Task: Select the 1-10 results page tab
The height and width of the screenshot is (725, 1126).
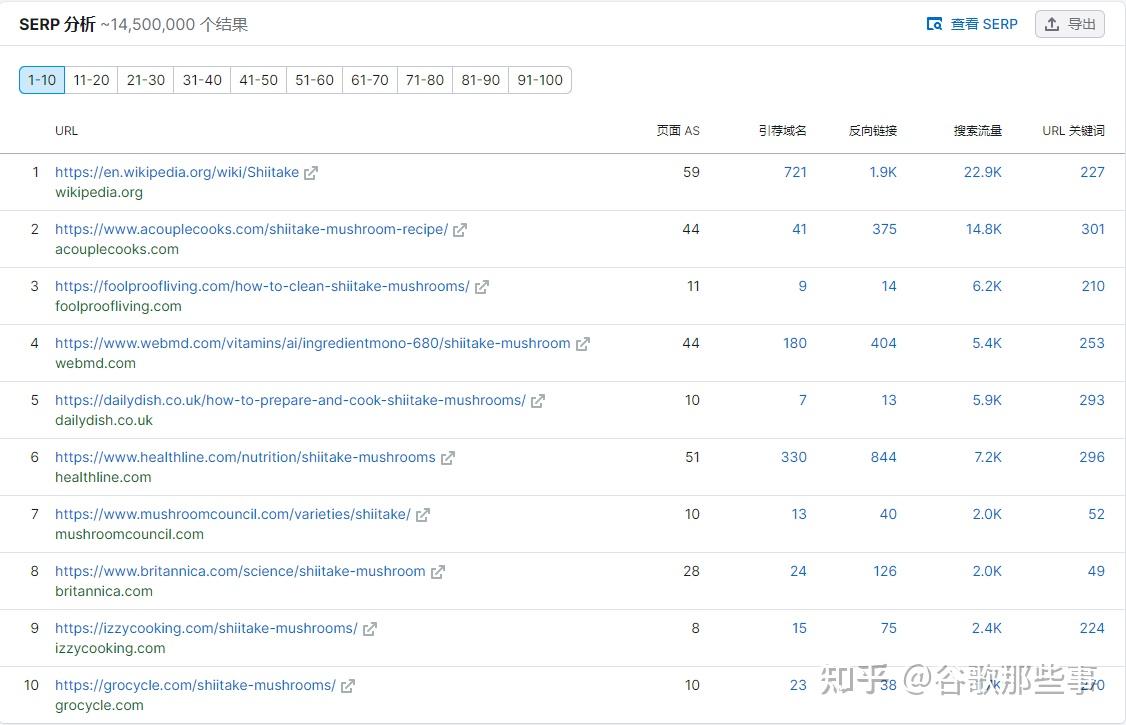Action: [42, 80]
